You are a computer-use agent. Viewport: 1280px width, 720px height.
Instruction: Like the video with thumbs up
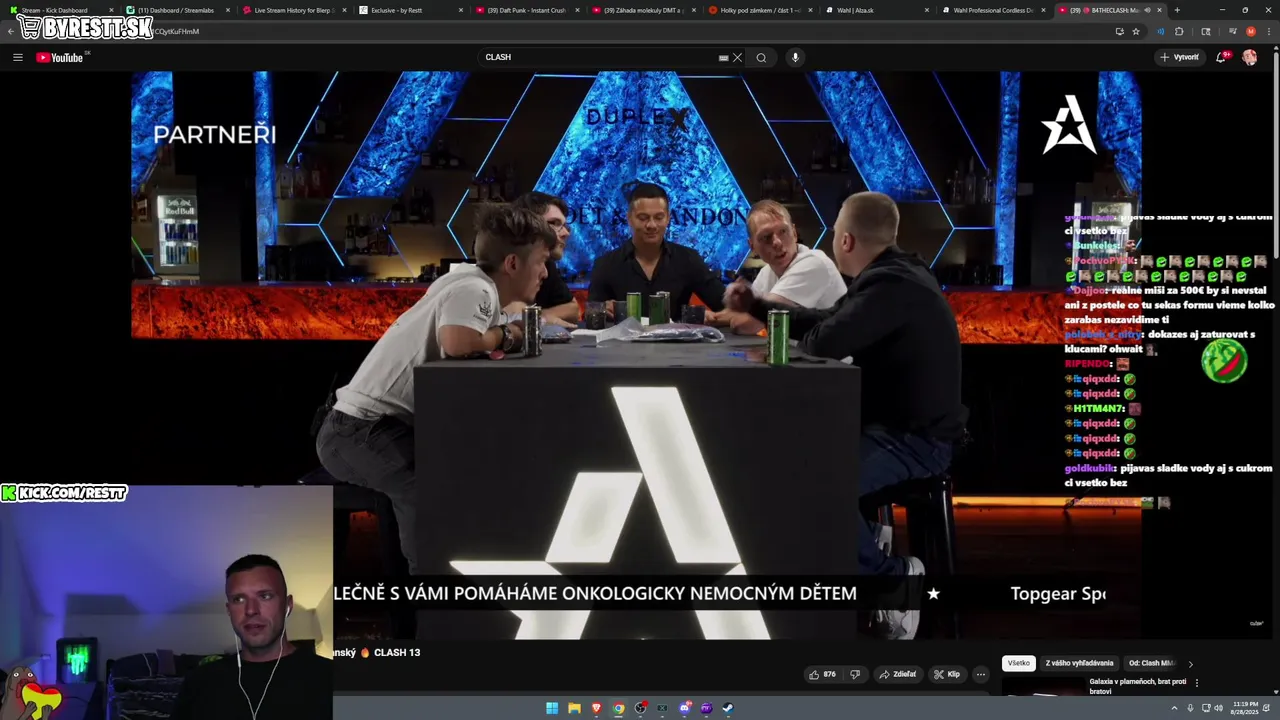click(x=822, y=674)
